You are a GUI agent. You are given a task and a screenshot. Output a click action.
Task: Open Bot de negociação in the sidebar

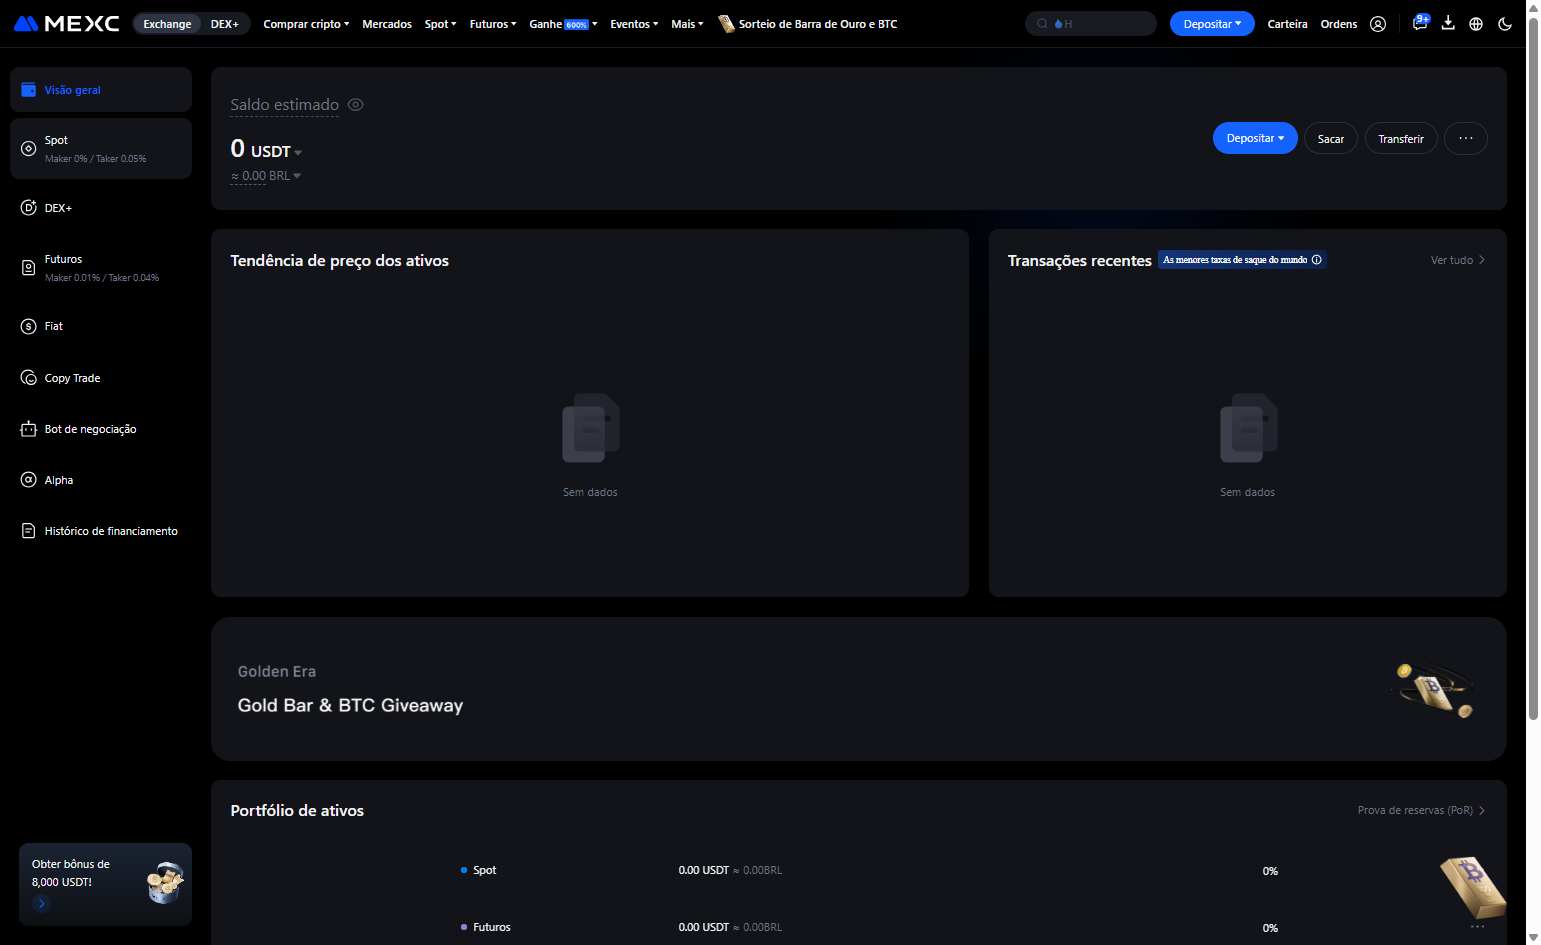(x=101, y=429)
